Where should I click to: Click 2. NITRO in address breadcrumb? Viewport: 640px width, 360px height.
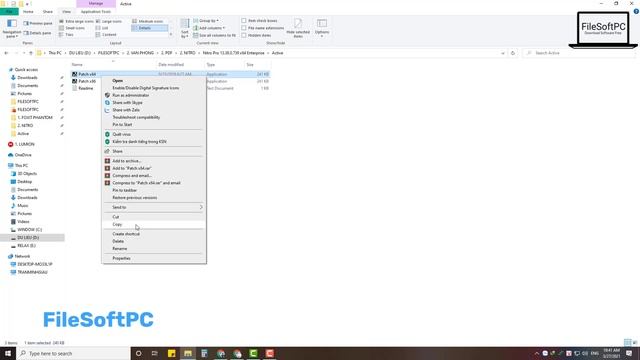point(187,53)
